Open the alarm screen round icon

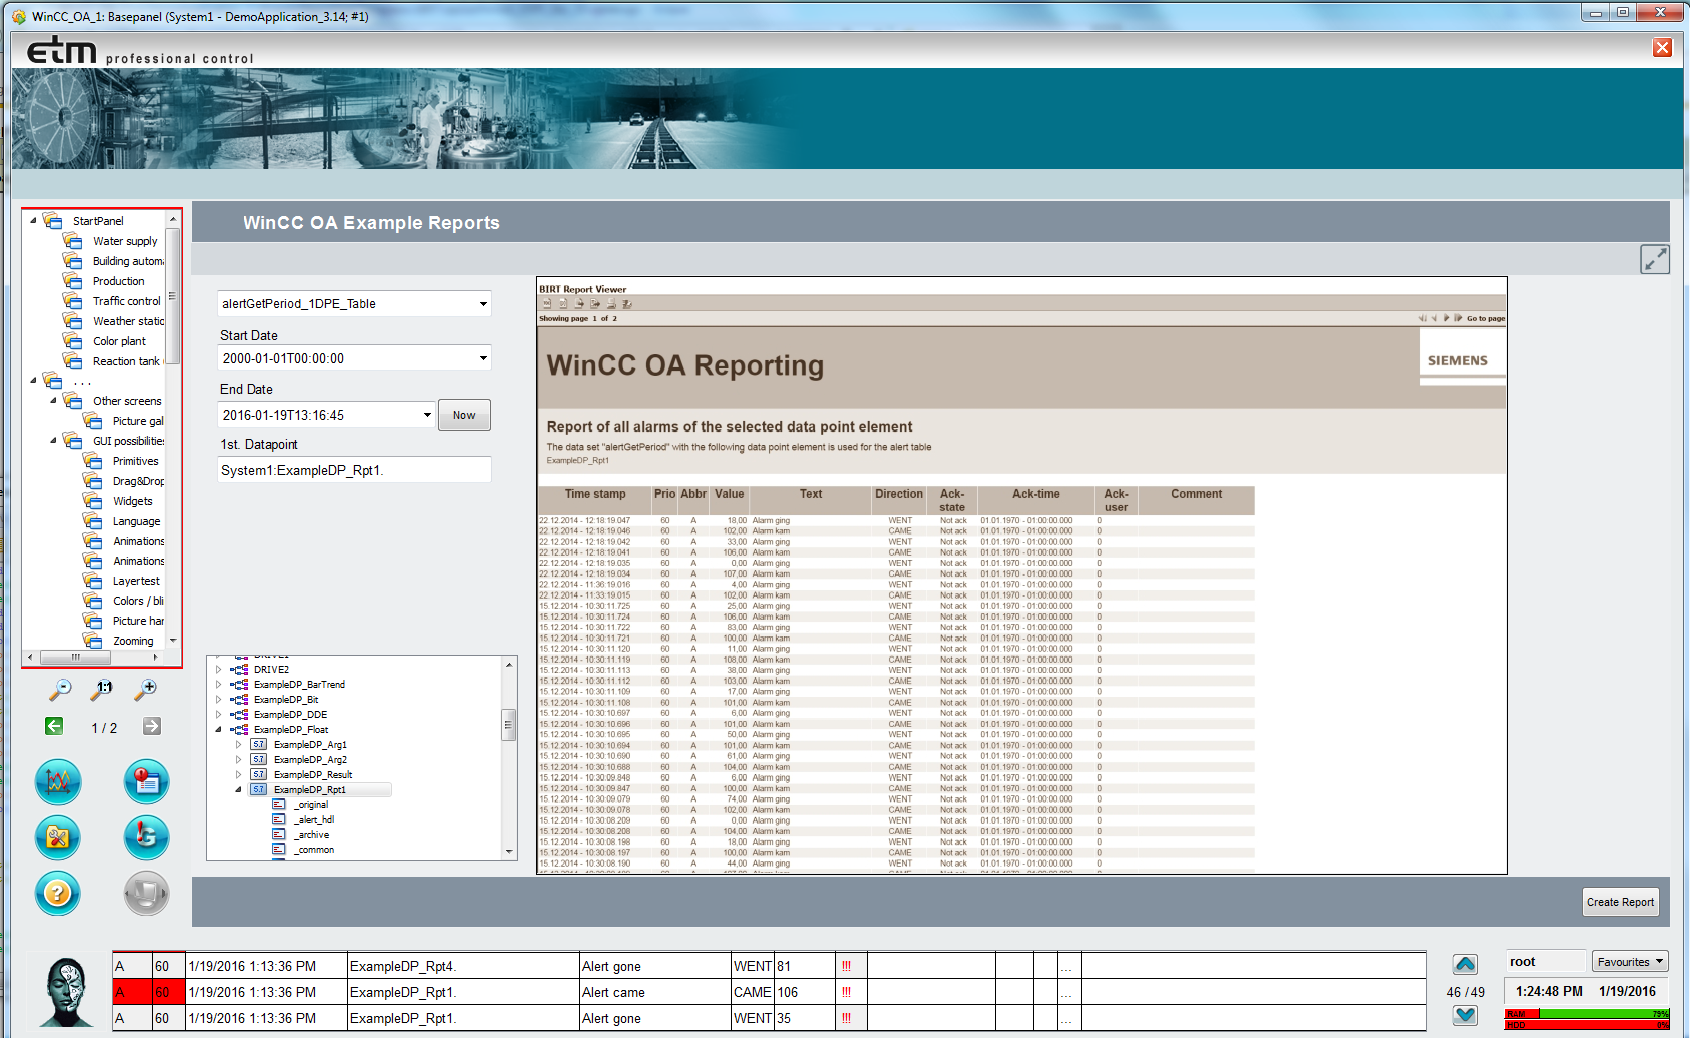point(146,782)
